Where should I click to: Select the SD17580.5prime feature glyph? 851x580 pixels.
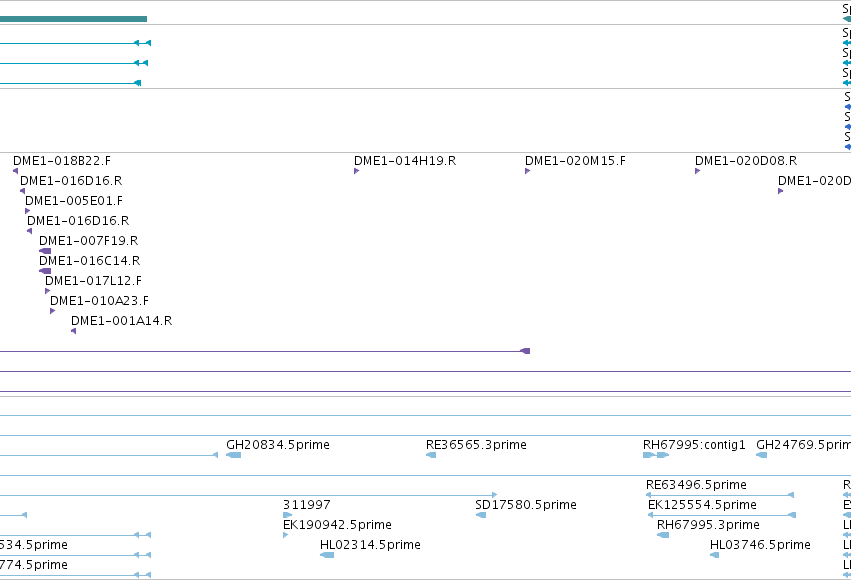pos(480,515)
